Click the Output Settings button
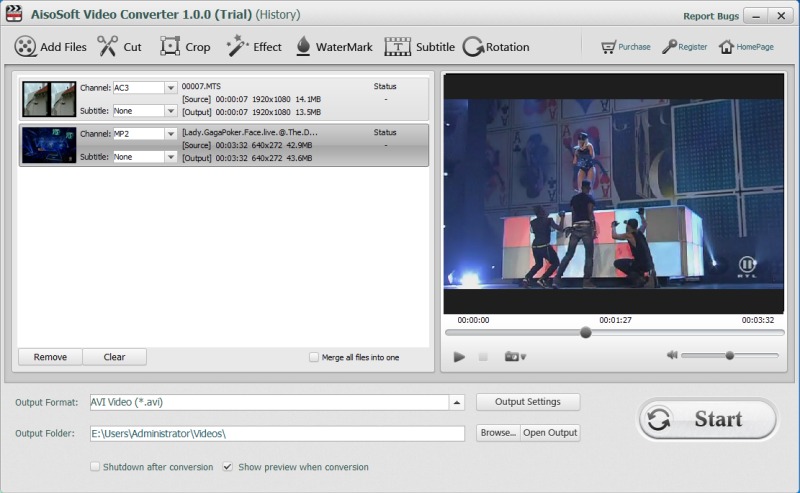The image size is (800, 493). (x=528, y=402)
